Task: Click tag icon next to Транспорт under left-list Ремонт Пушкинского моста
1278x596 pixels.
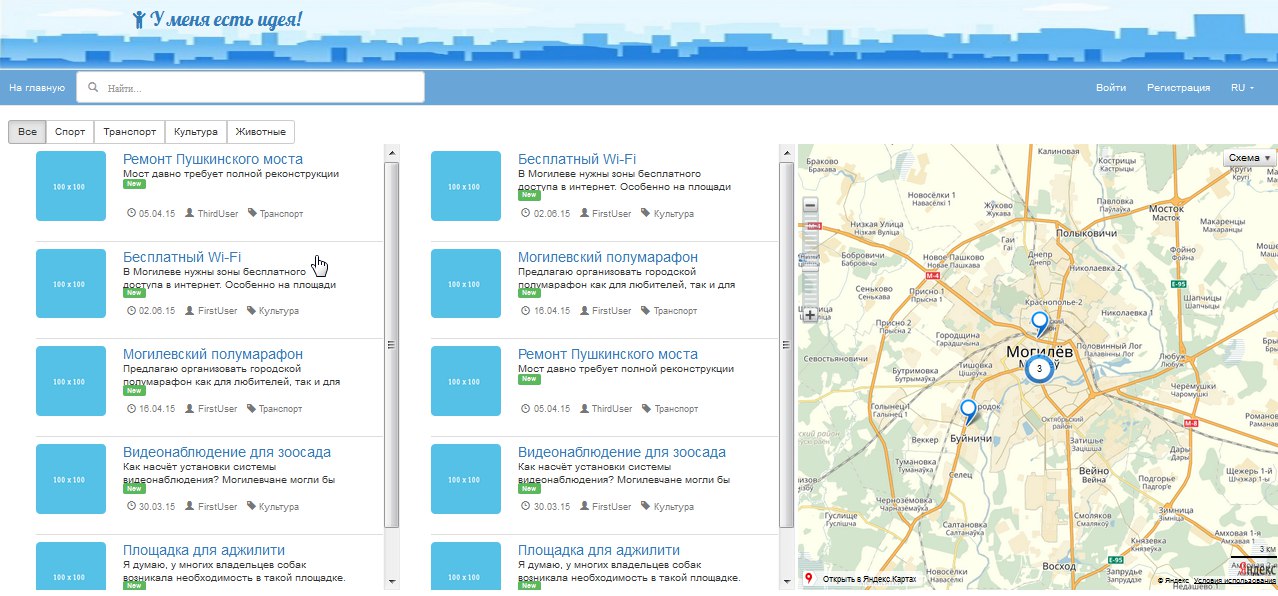Action: [252, 213]
